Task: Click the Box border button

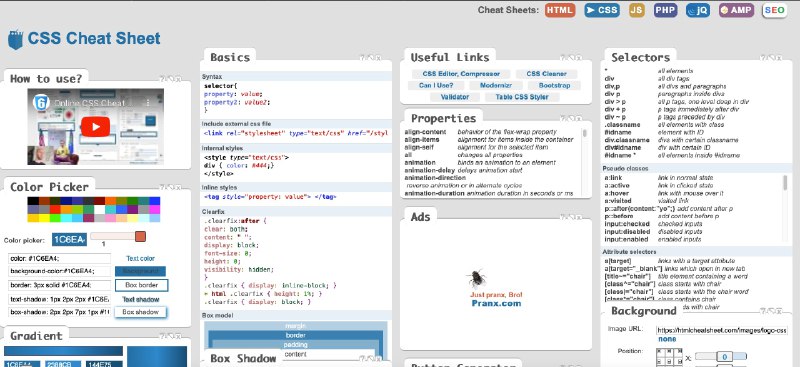Action: [141, 285]
